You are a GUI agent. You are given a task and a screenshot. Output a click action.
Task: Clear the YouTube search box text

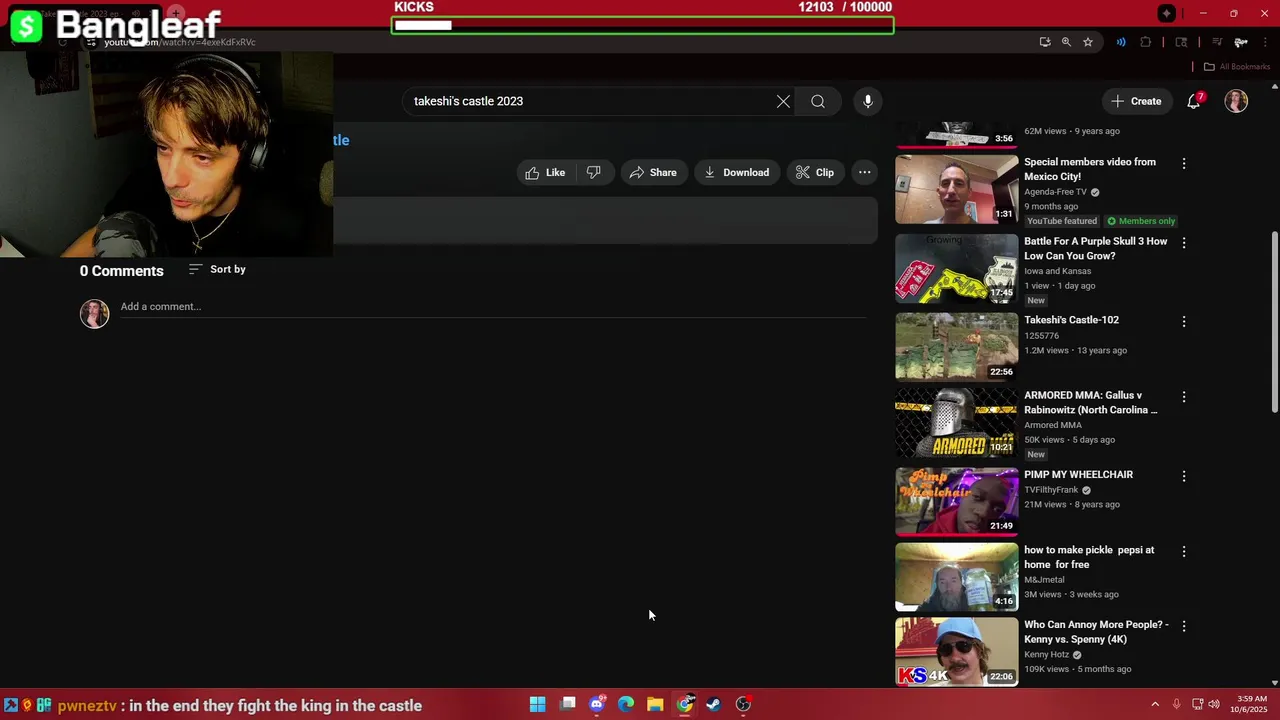pyautogui.click(x=783, y=101)
